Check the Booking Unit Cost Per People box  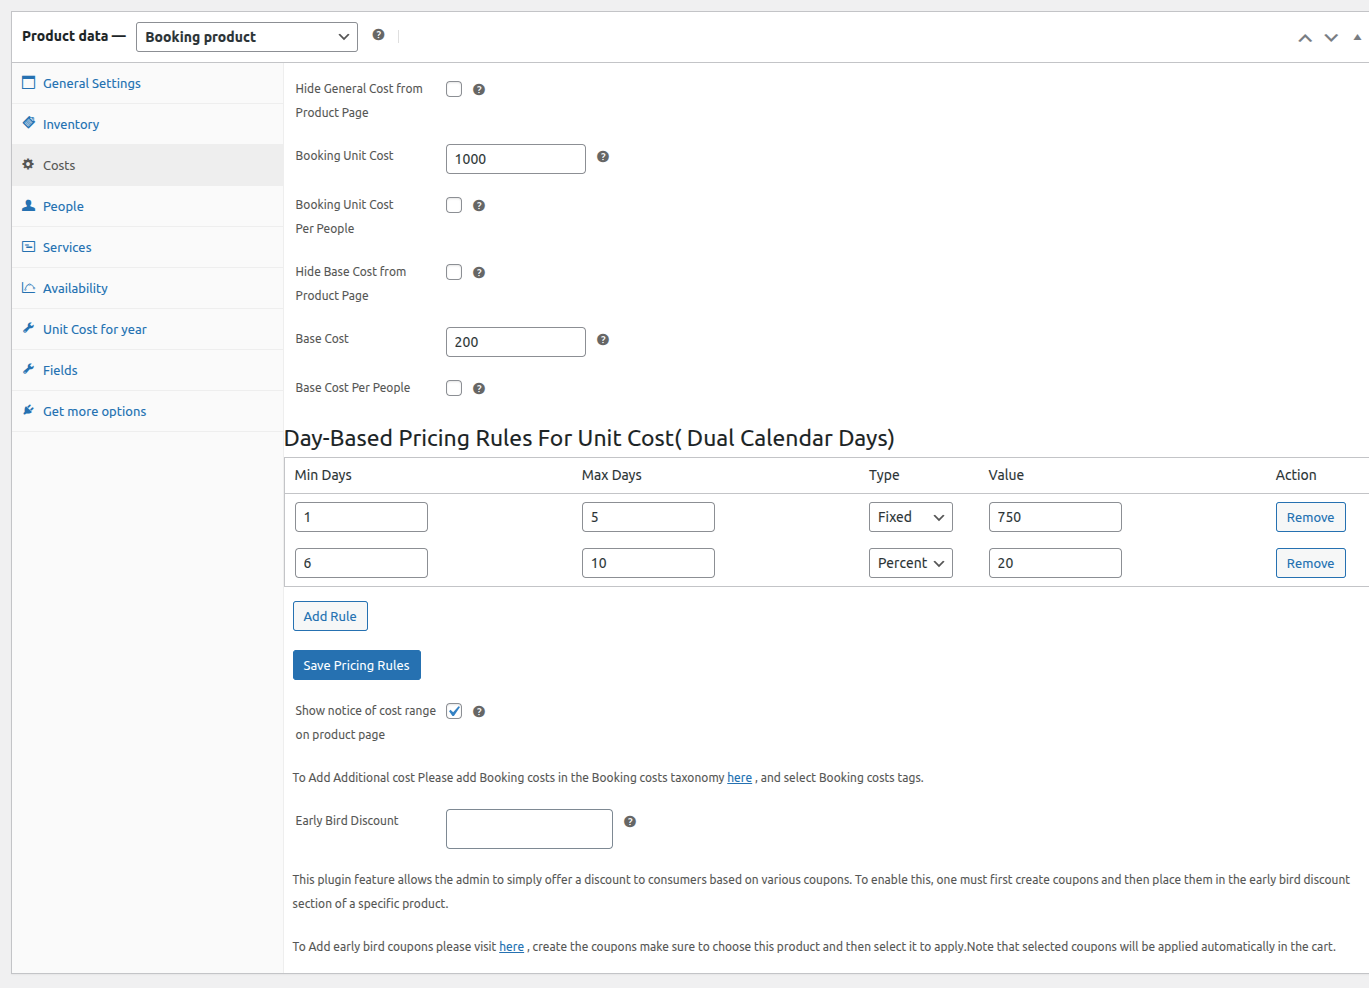pyautogui.click(x=454, y=205)
